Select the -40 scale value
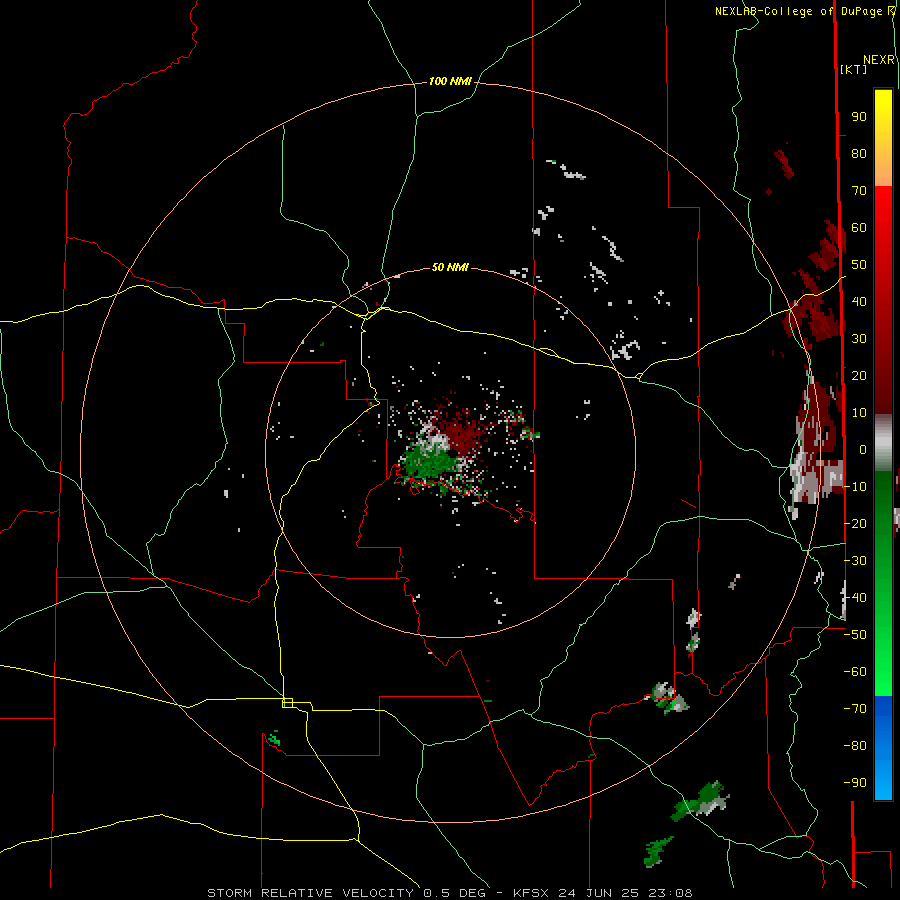 [855, 598]
